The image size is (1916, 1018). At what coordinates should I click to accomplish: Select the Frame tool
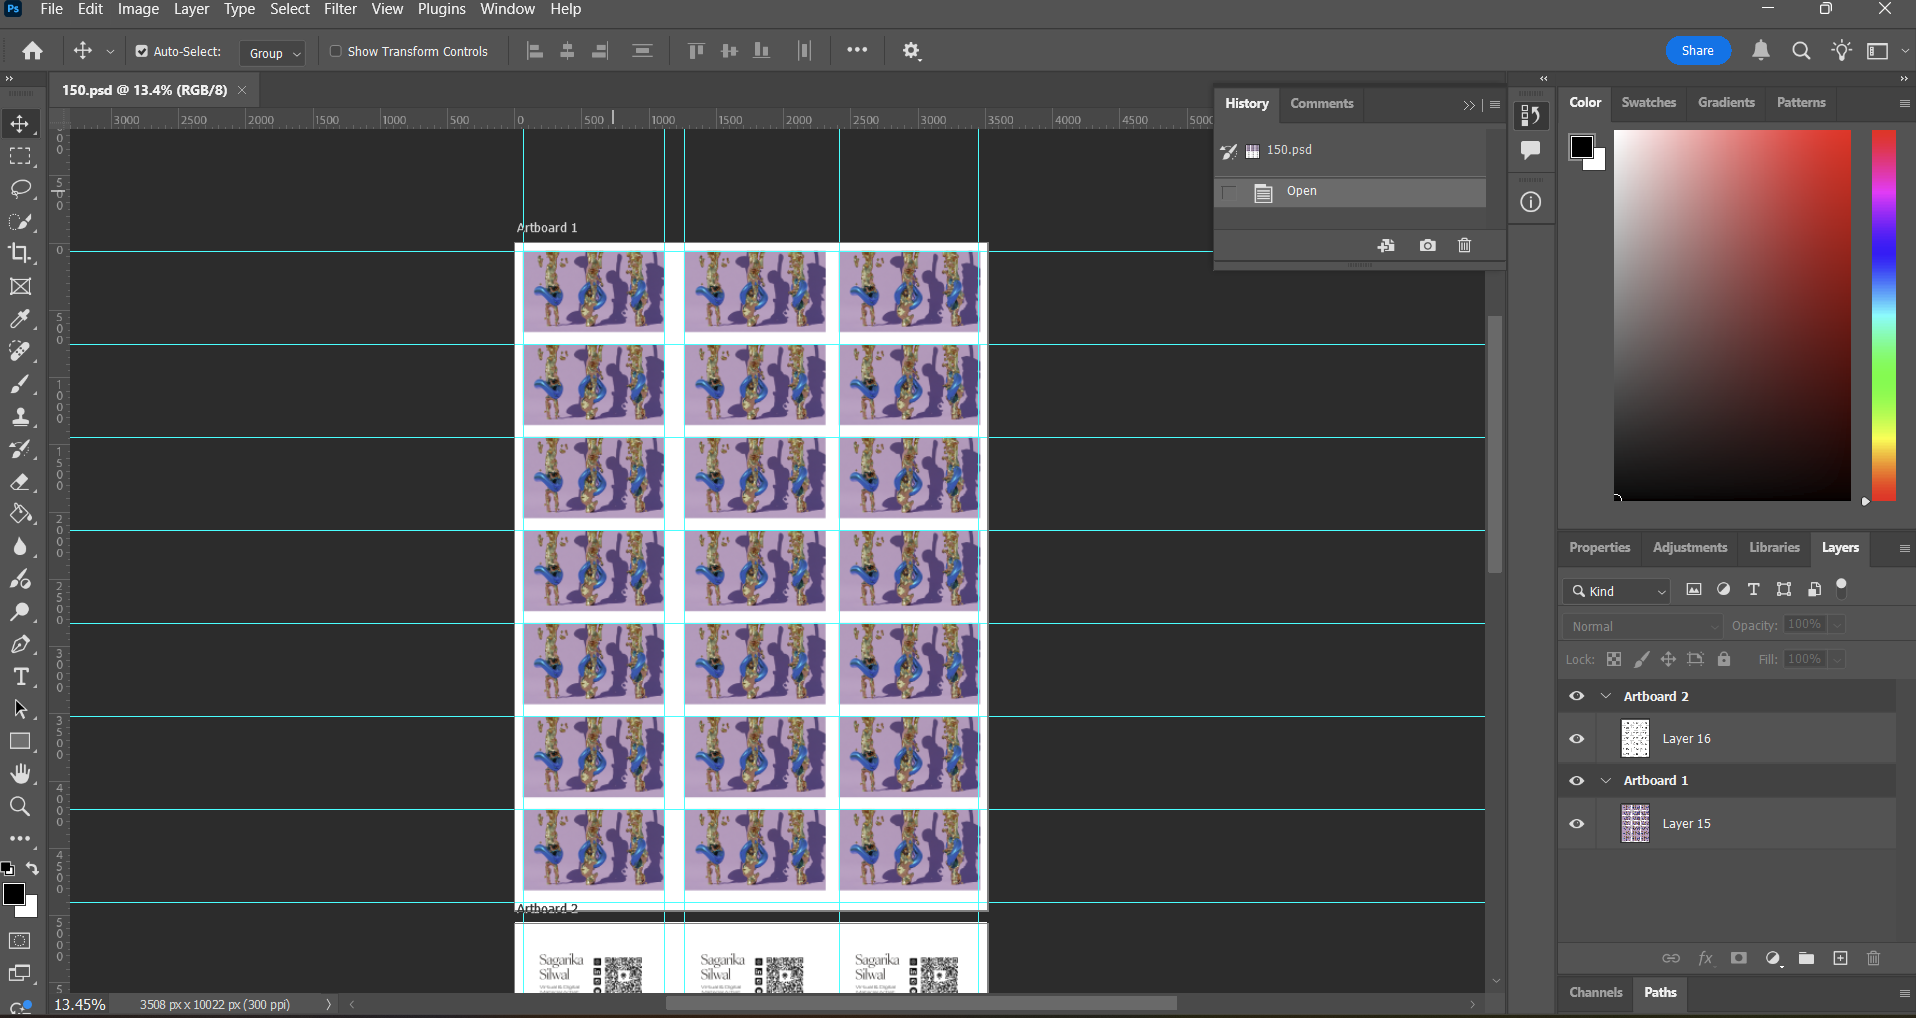pos(20,287)
